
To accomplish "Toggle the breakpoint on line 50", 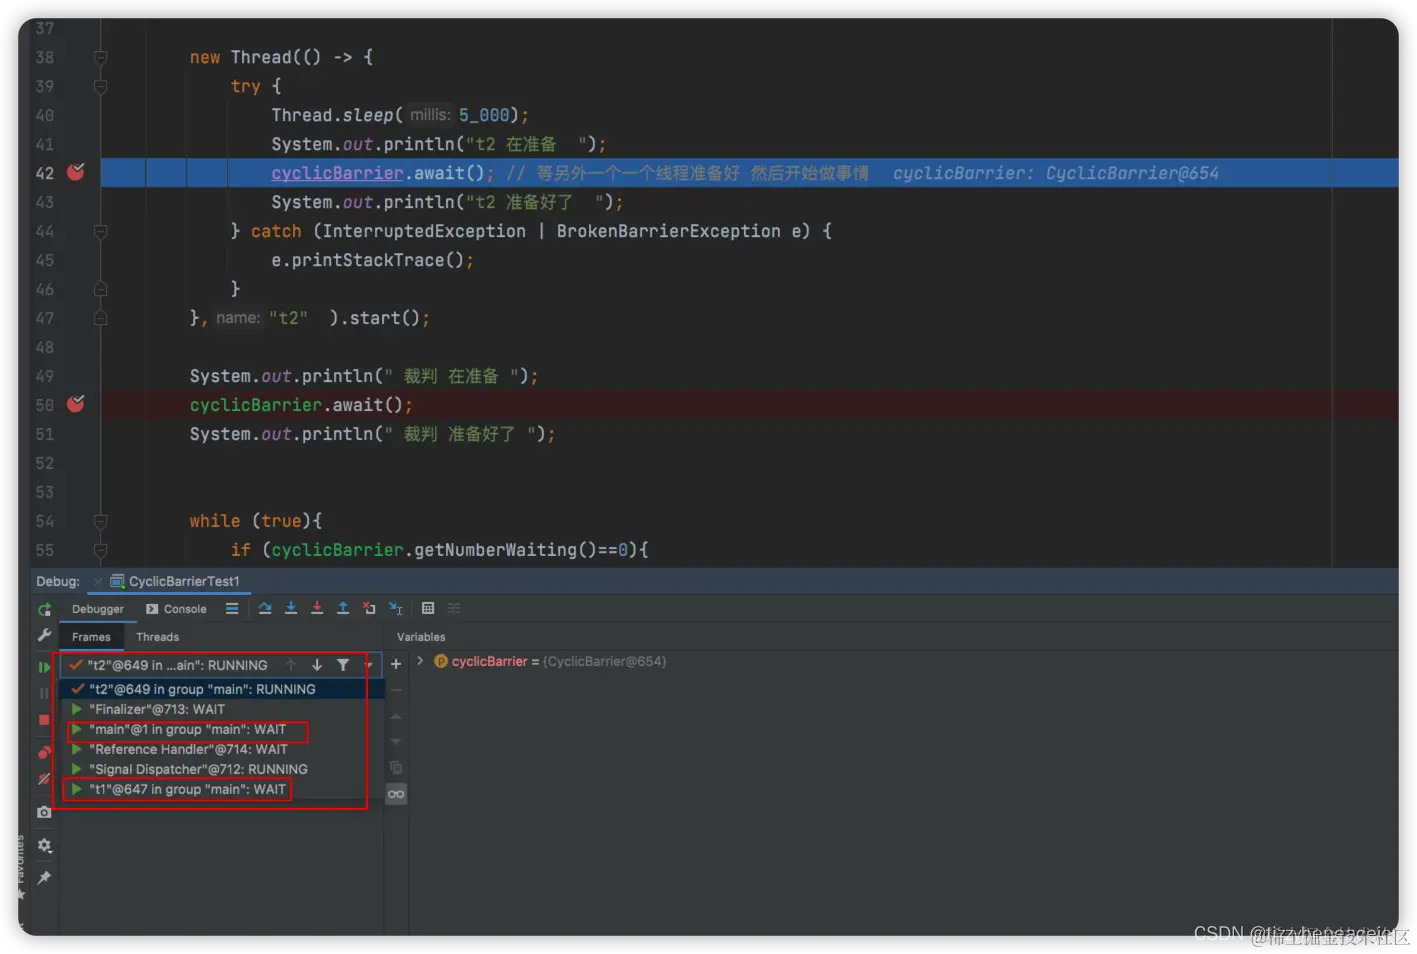I will pyautogui.click(x=76, y=404).
